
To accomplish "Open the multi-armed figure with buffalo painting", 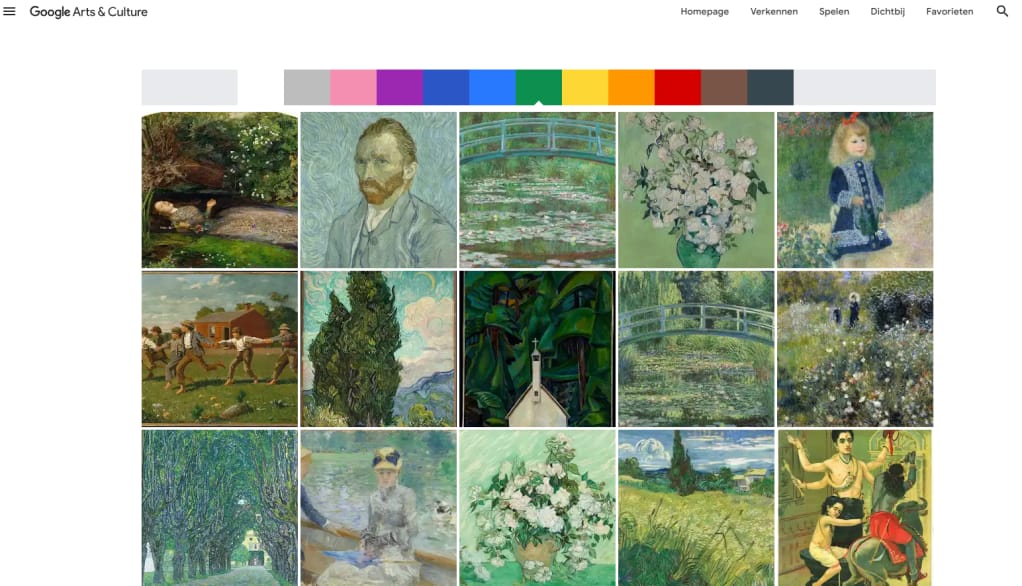I will pyautogui.click(x=855, y=508).
